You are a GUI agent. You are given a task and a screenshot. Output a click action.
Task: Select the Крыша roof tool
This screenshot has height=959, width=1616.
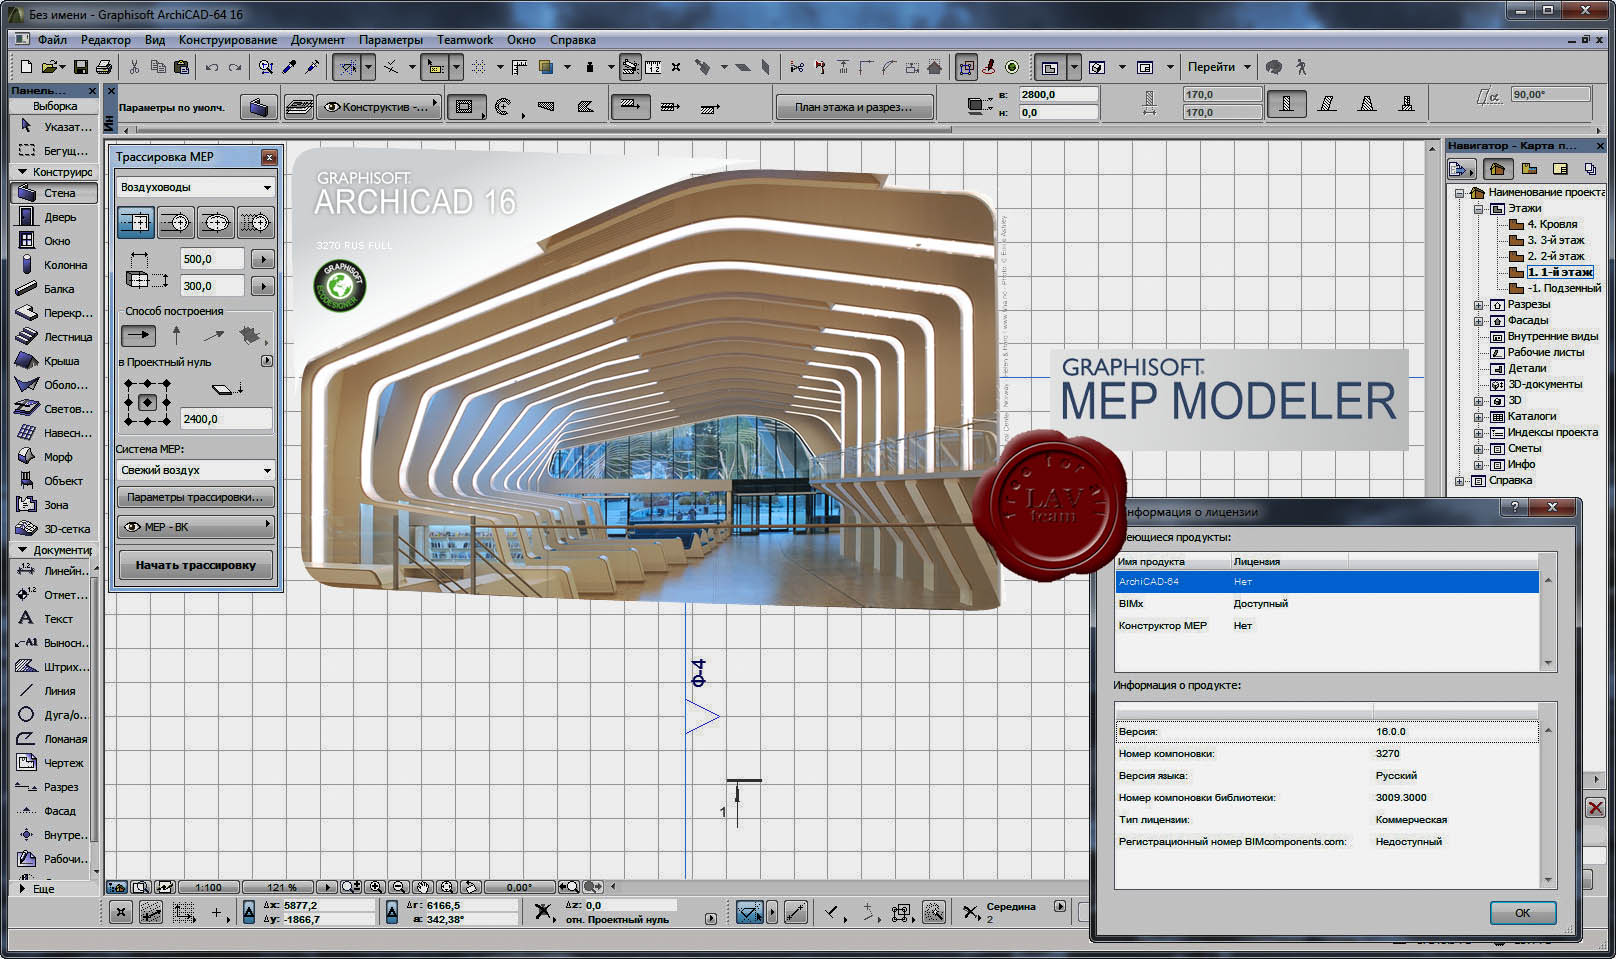tap(55, 361)
